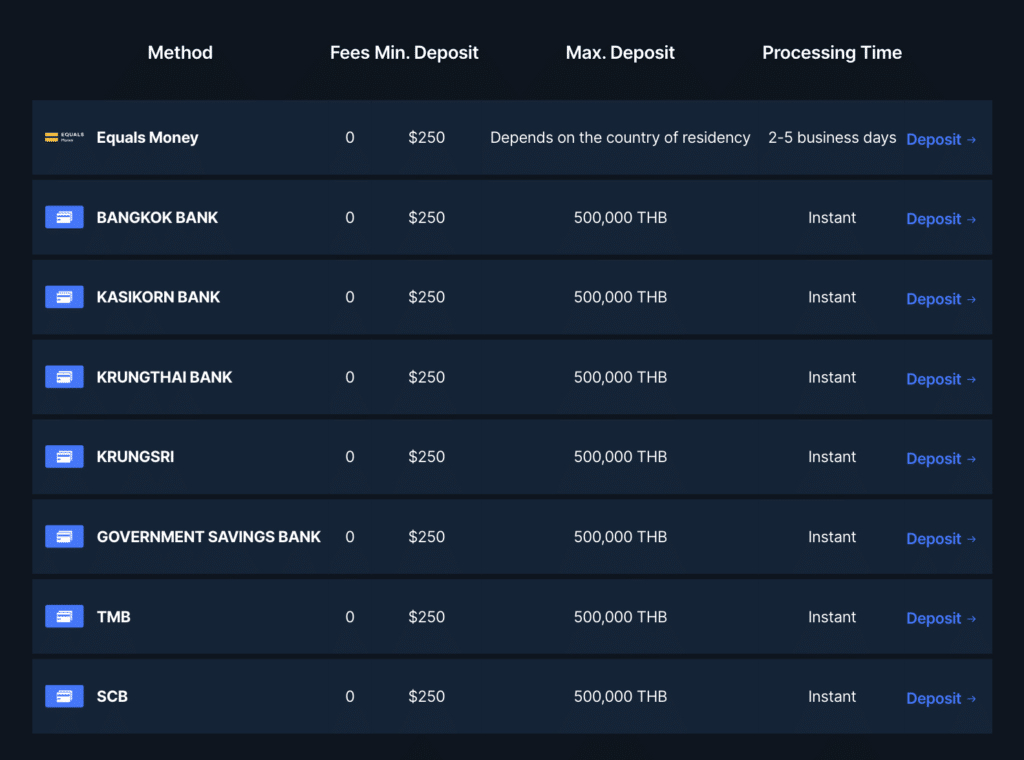1024x760 pixels.
Task: Click the card icon beside TMB
Action: click(64, 616)
